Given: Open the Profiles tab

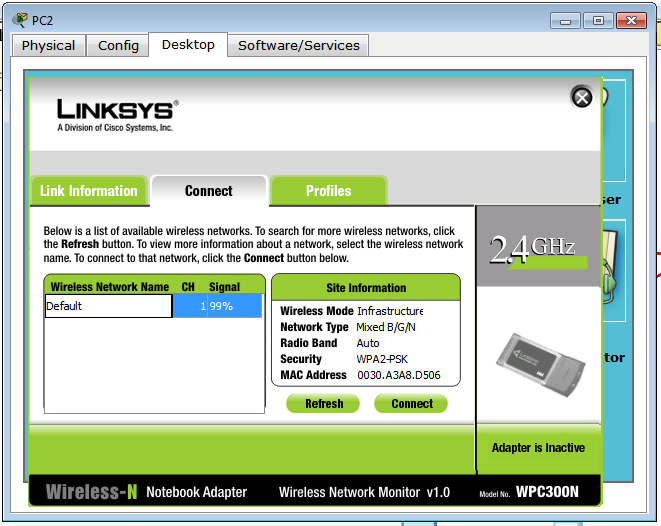Looking at the screenshot, I should tap(328, 191).
